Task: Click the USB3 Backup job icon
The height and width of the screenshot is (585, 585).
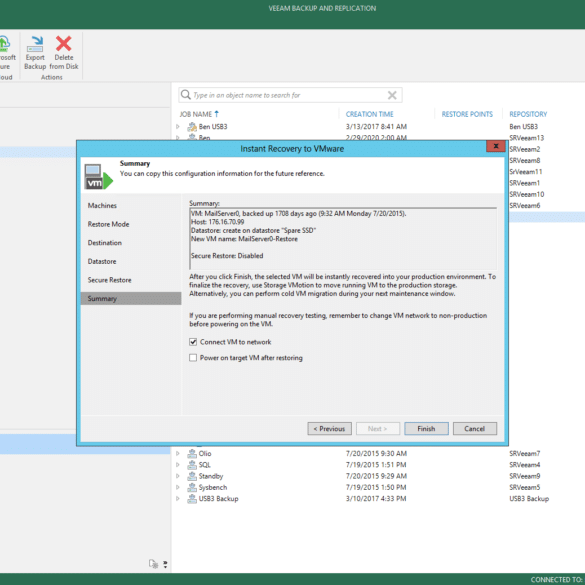Action: (x=192, y=499)
